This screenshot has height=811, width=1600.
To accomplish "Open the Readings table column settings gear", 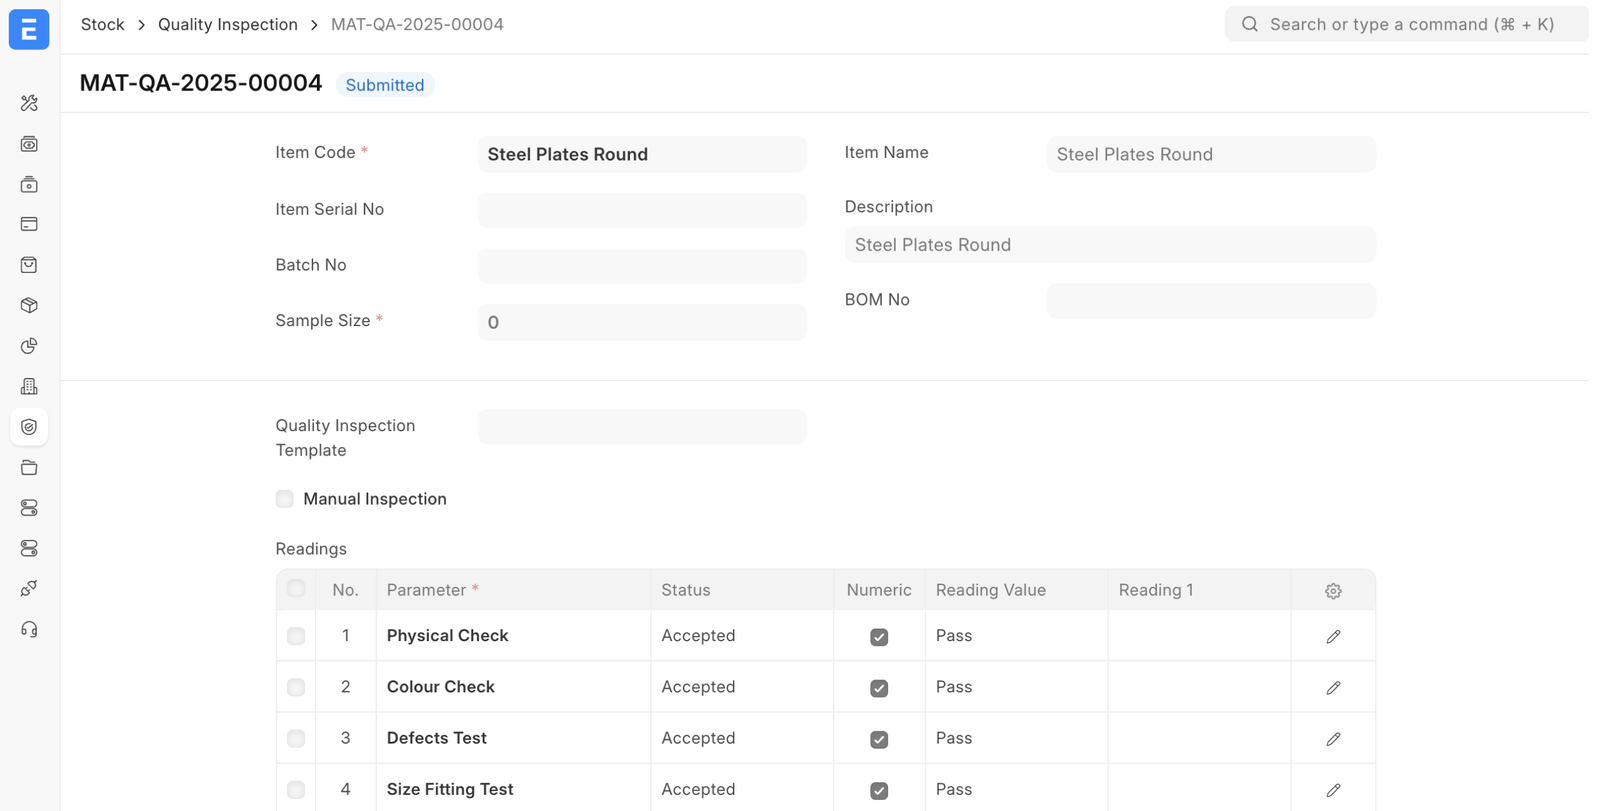I will pyautogui.click(x=1333, y=591).
